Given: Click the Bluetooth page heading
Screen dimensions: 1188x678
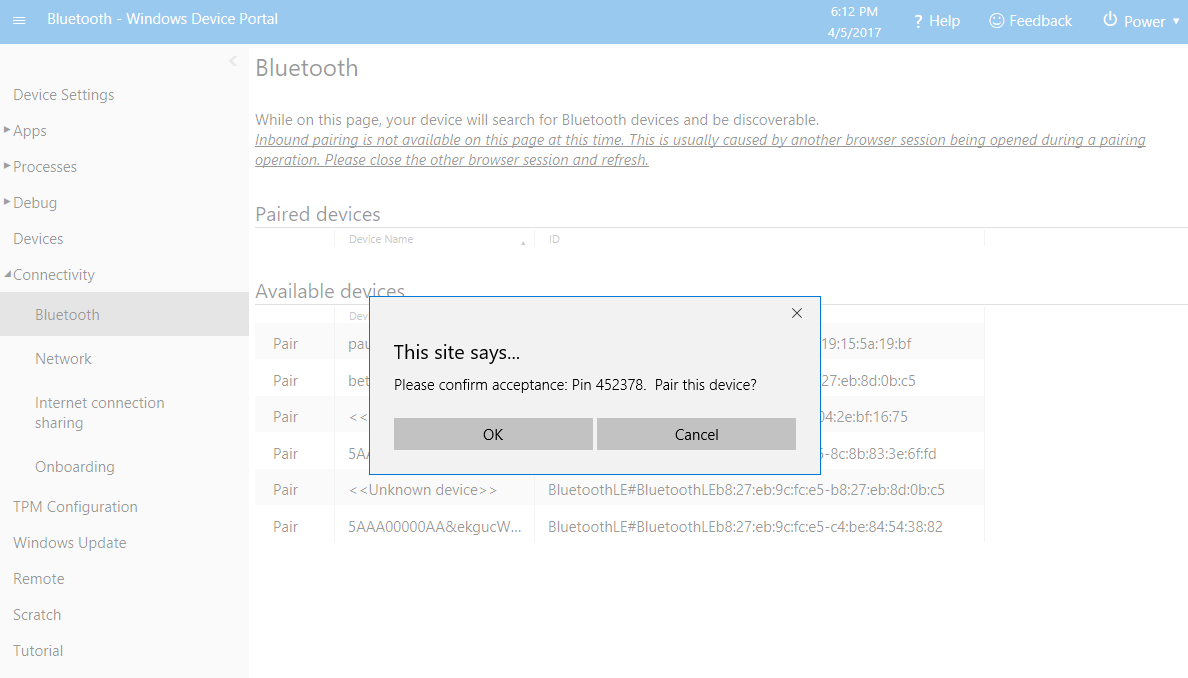Looking at the screenshot, I should point(307,67).
